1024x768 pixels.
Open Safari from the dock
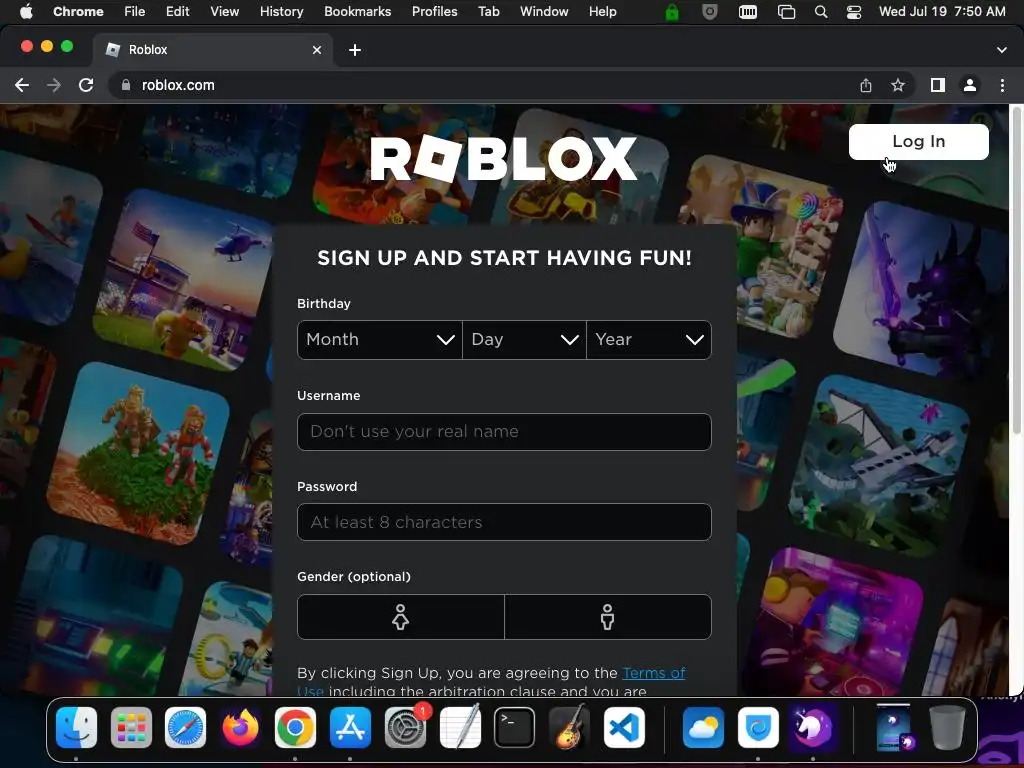point(185,728)
